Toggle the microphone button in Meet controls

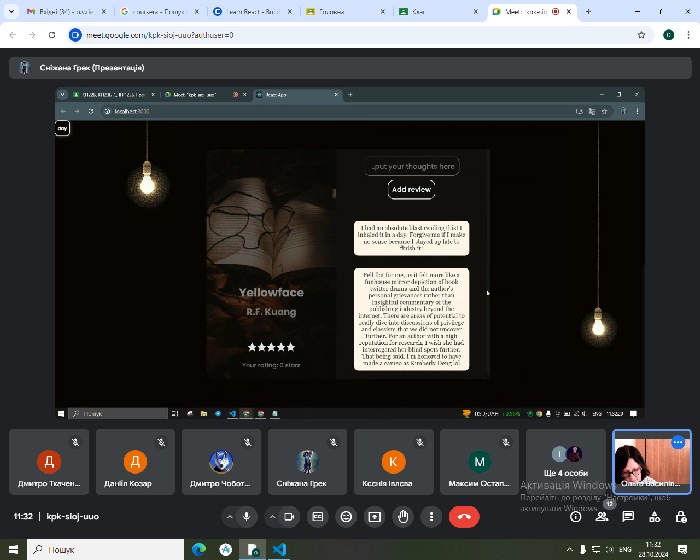point(246,517)
